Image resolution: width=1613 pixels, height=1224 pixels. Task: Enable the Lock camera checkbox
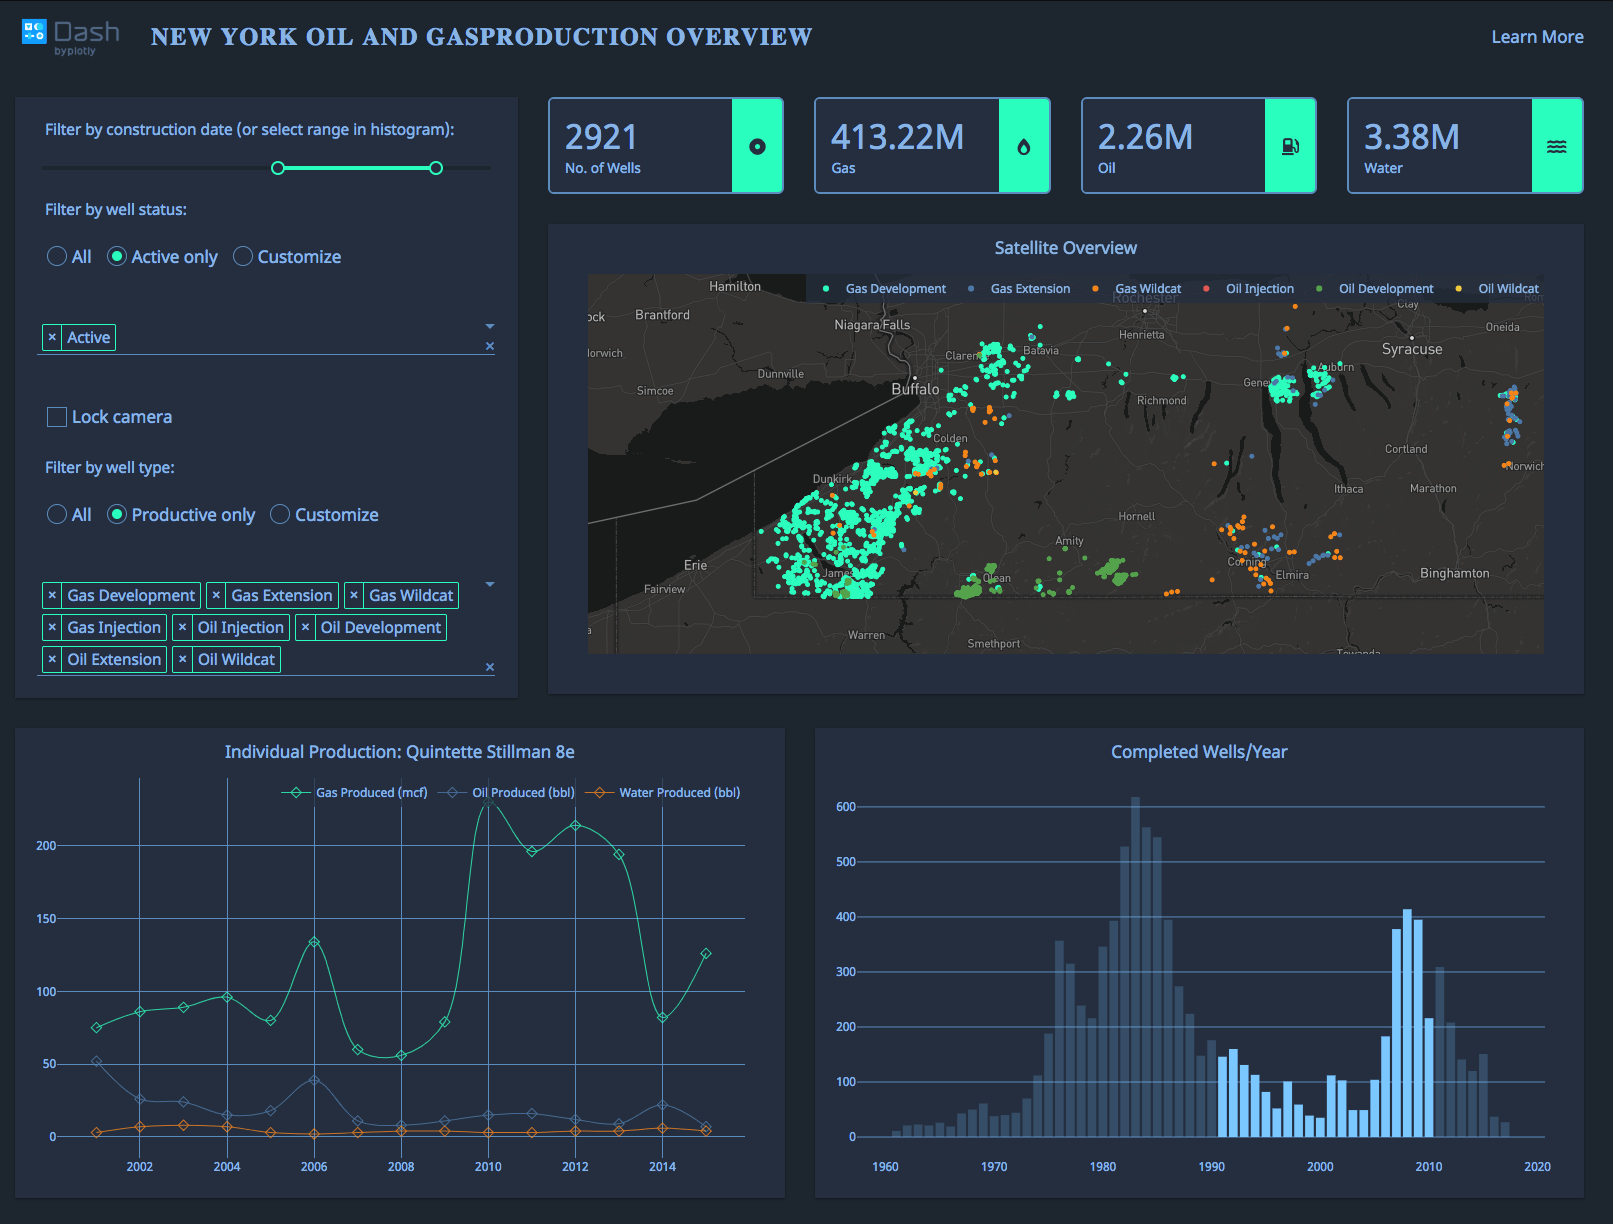click(x=56, y=416)
